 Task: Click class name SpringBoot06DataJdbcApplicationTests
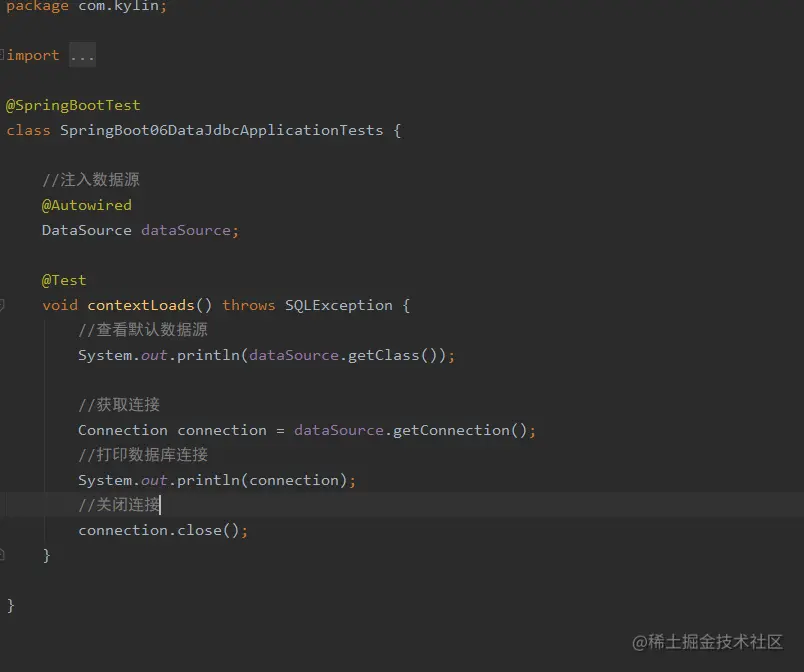(x=222, y=130)
